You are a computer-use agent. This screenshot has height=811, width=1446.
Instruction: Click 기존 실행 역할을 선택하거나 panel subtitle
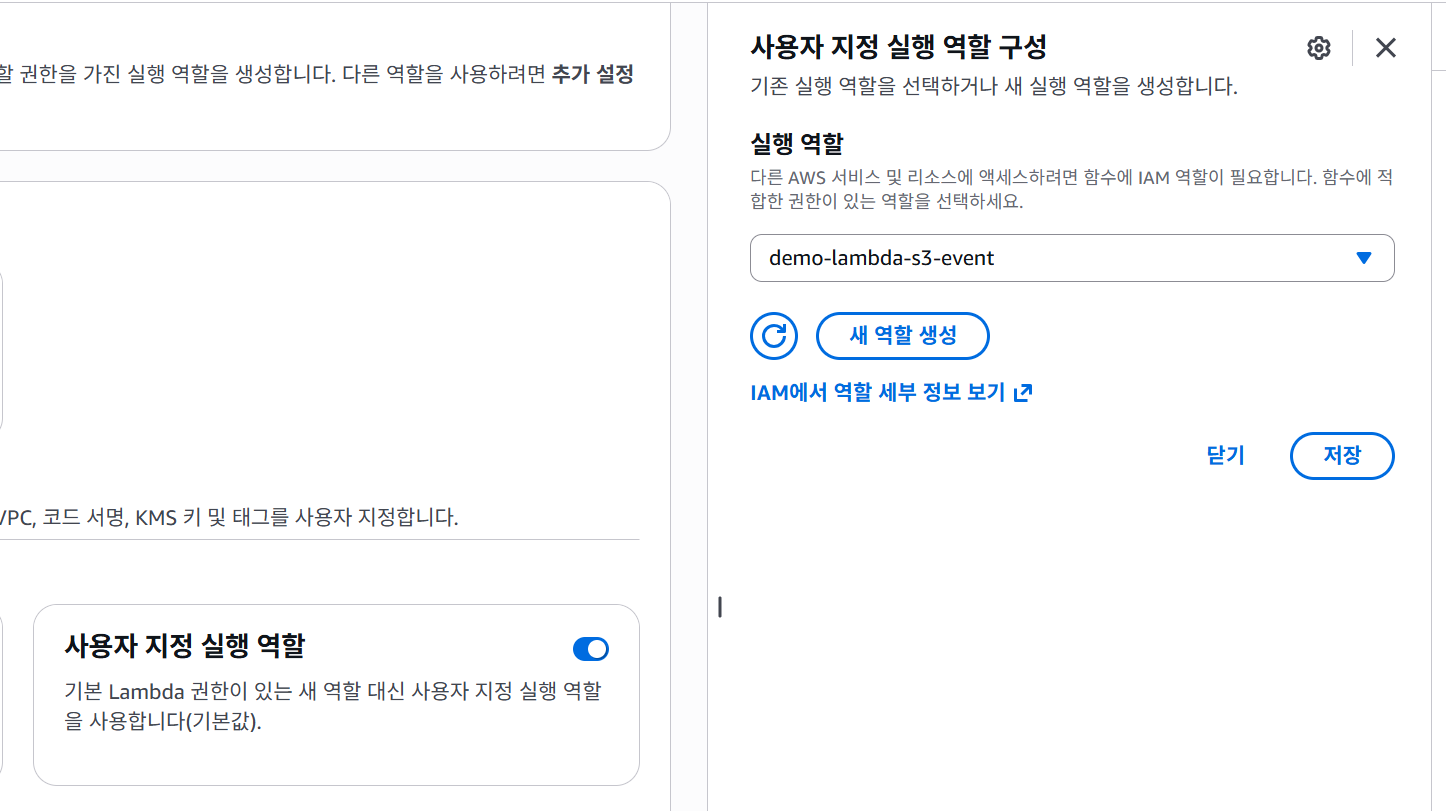point(994,87)
